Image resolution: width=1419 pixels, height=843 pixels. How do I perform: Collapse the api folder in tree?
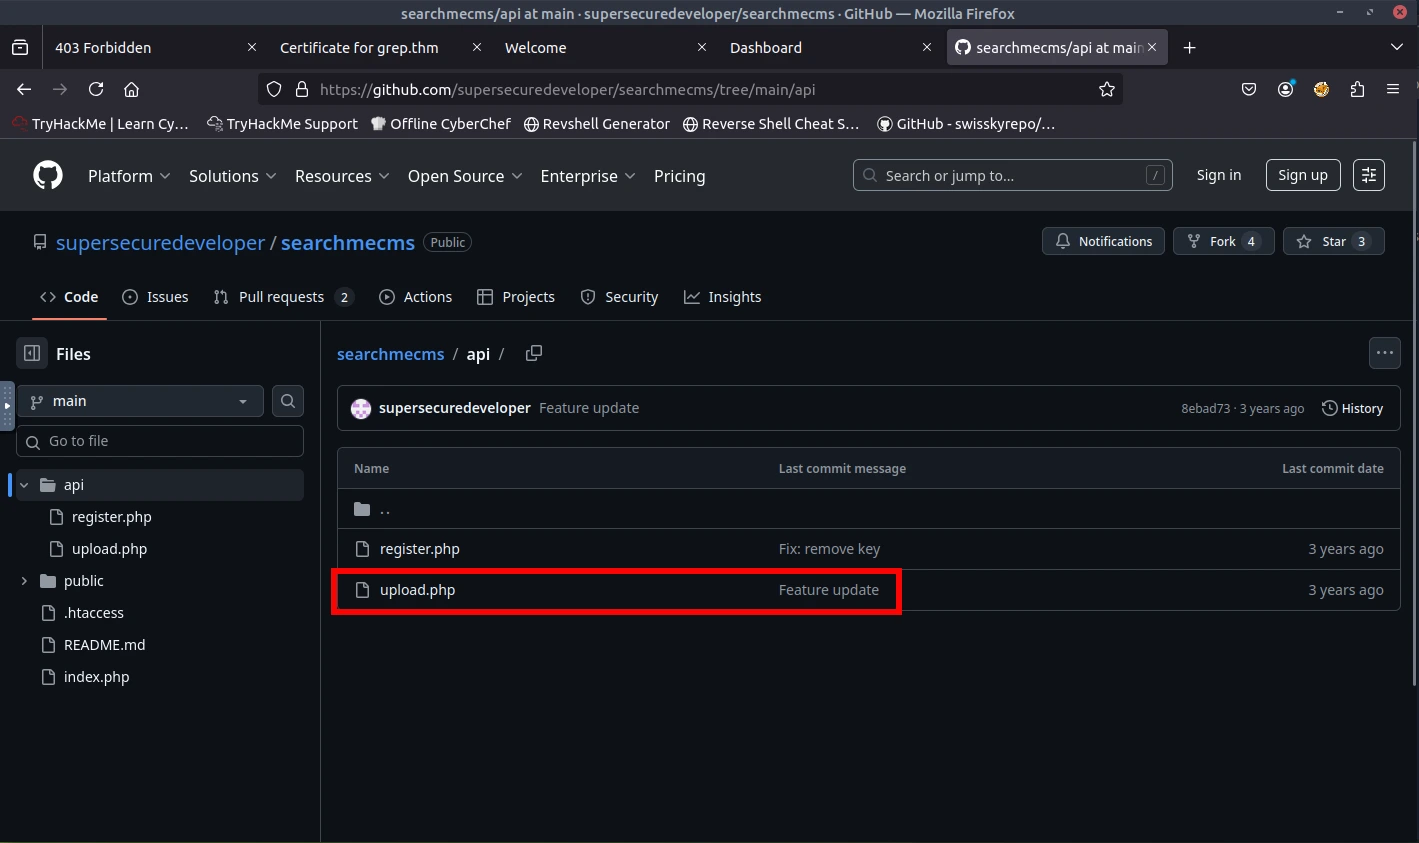[x=24, y=485]
